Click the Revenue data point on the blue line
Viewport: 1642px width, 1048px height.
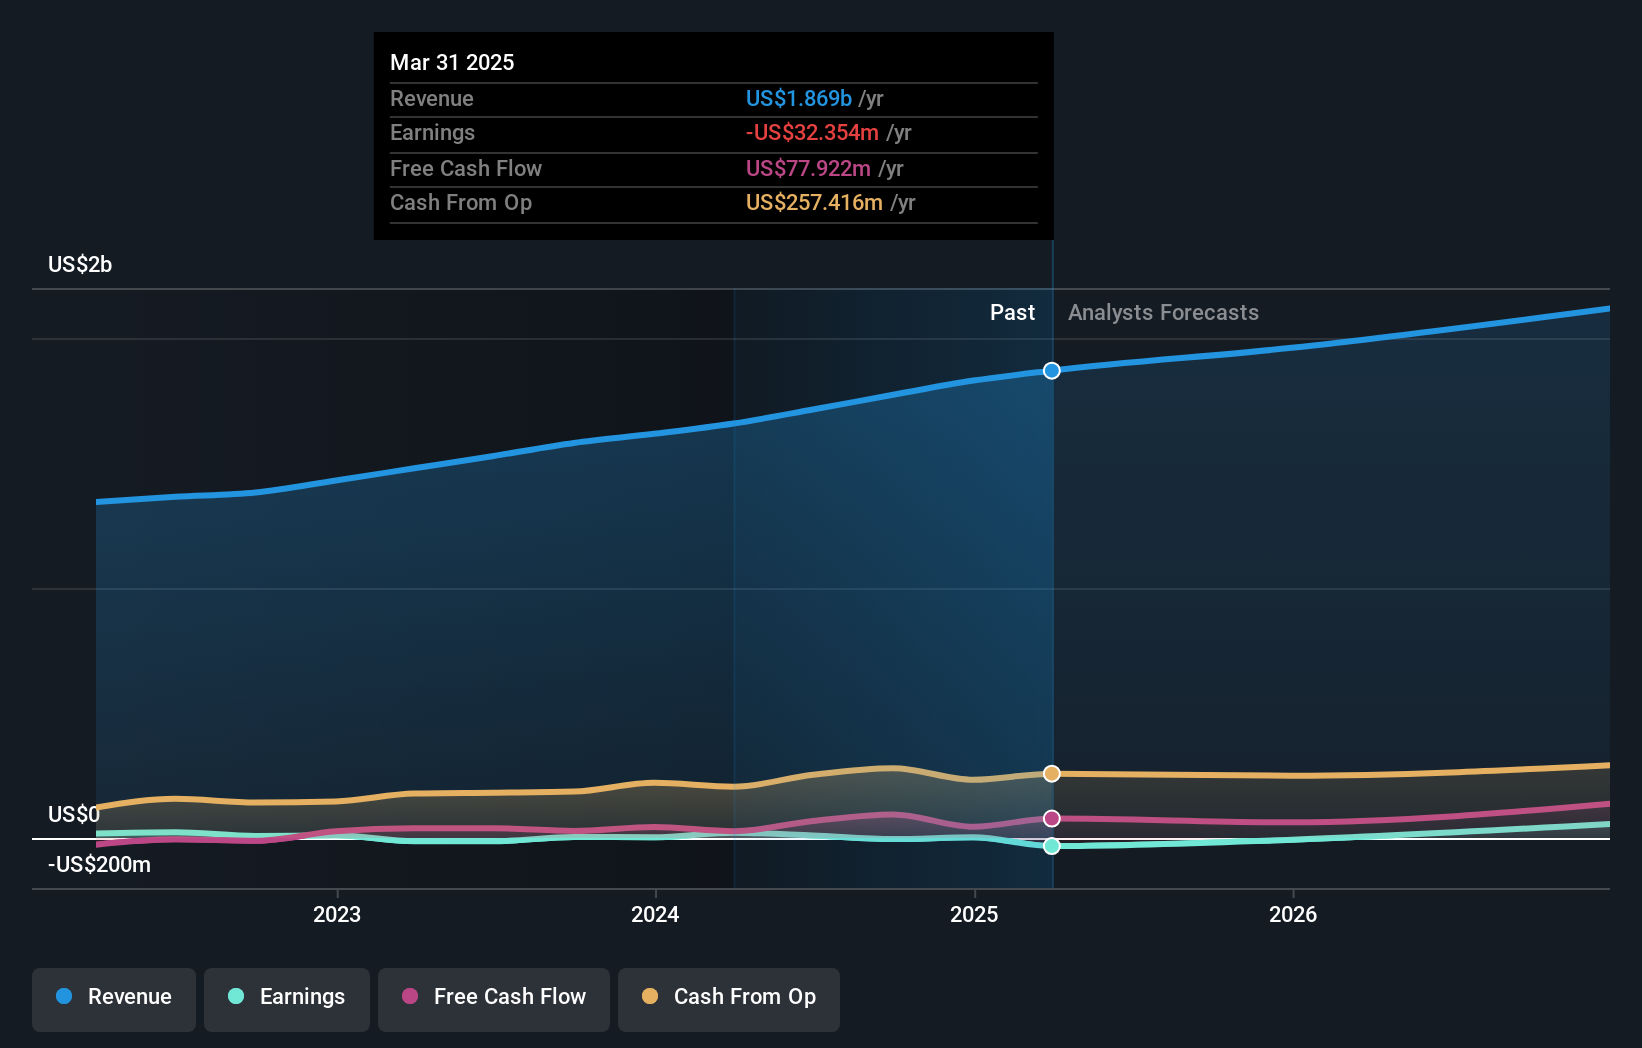[x=1052, y=371]
